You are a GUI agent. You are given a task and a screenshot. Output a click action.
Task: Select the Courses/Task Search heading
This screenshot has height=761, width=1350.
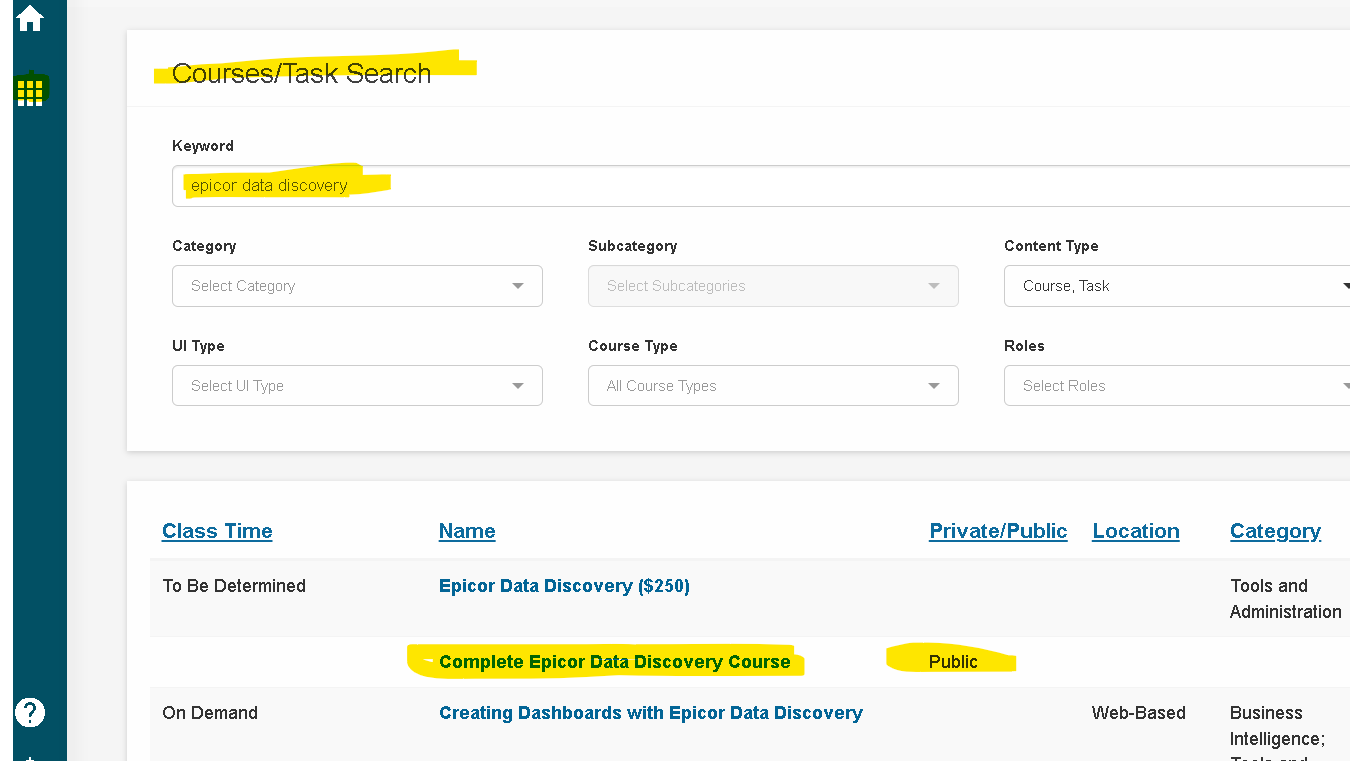pos(301,73)
